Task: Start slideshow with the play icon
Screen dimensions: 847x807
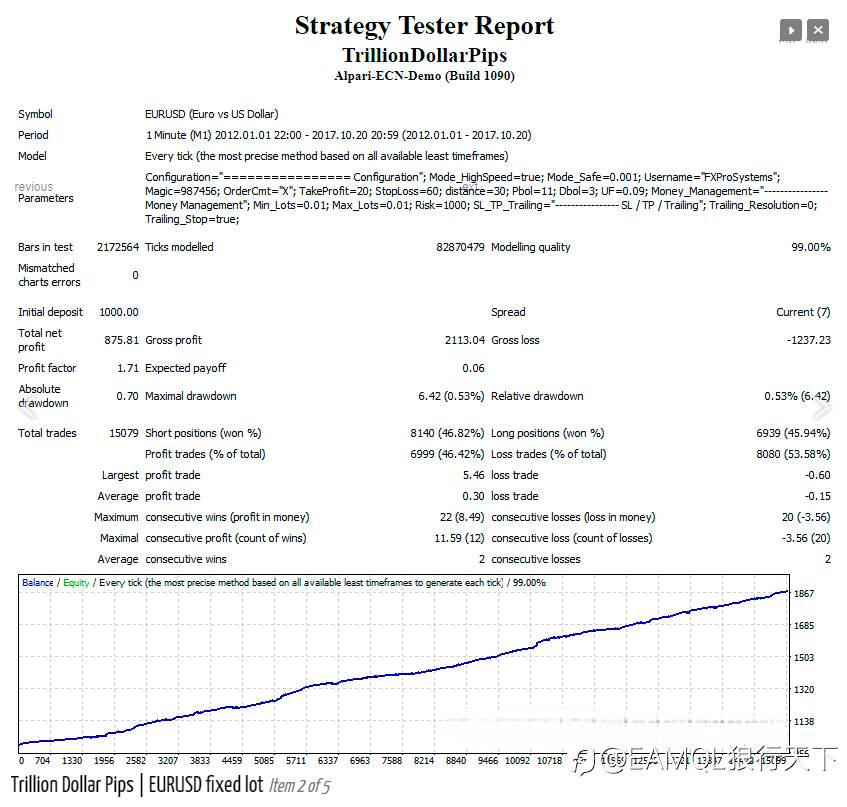Action: pyautogui.click(x=790, y=30)
